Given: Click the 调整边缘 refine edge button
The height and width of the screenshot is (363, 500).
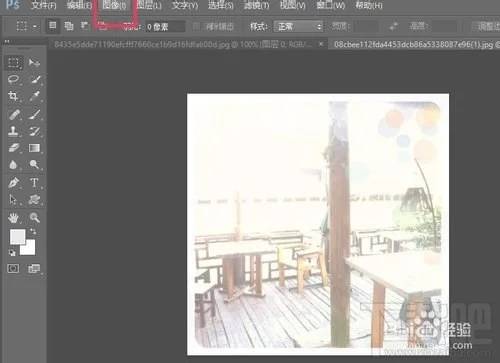Looking at the screenshot, I should (x=486, y=26).
